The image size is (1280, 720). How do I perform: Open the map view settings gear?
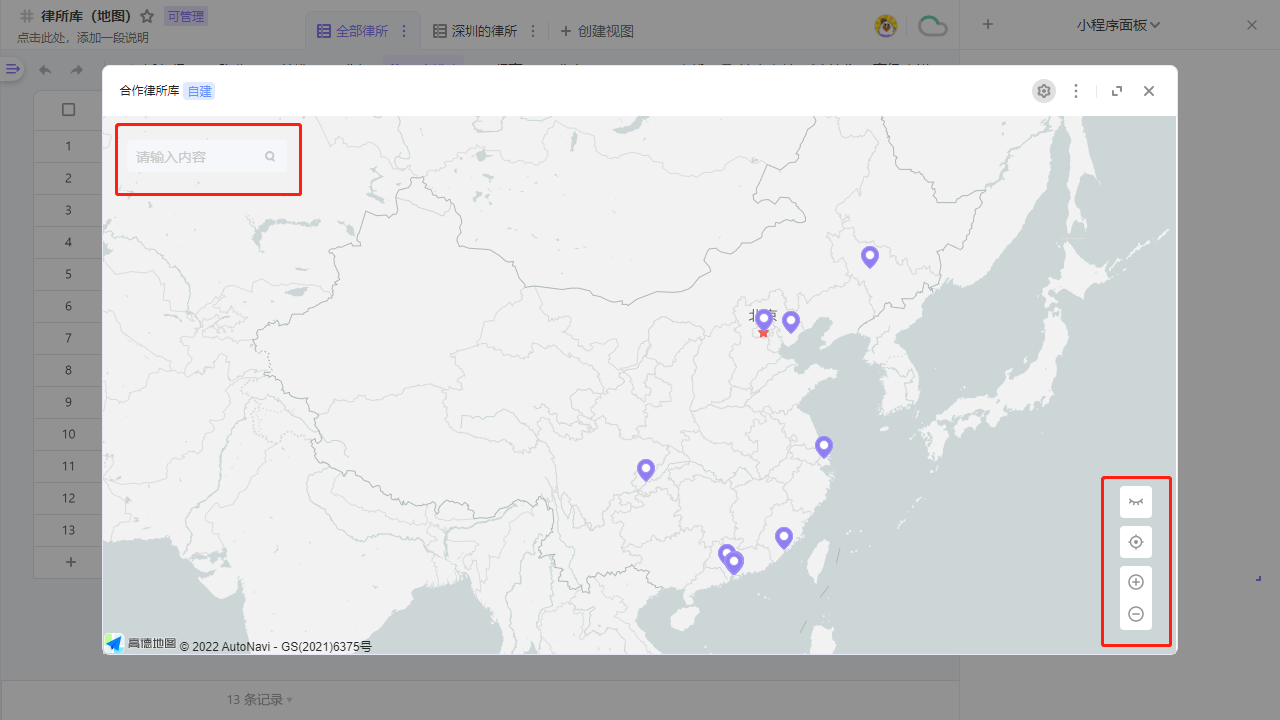point(1043,90)
